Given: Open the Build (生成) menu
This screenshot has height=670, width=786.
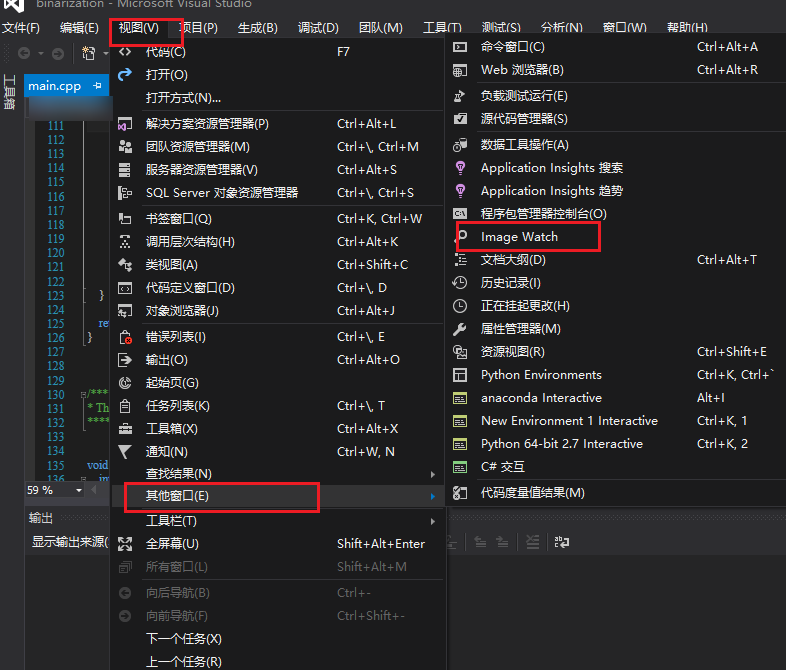Looking at the screenshot, I should point(258,28).
